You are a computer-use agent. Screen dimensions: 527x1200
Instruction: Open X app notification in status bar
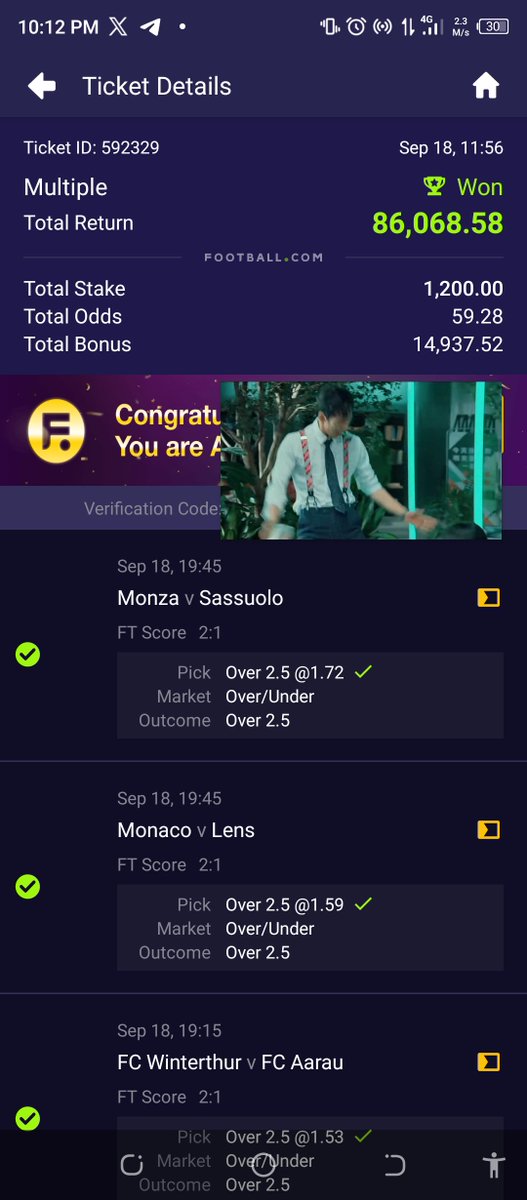click(118, 27)
